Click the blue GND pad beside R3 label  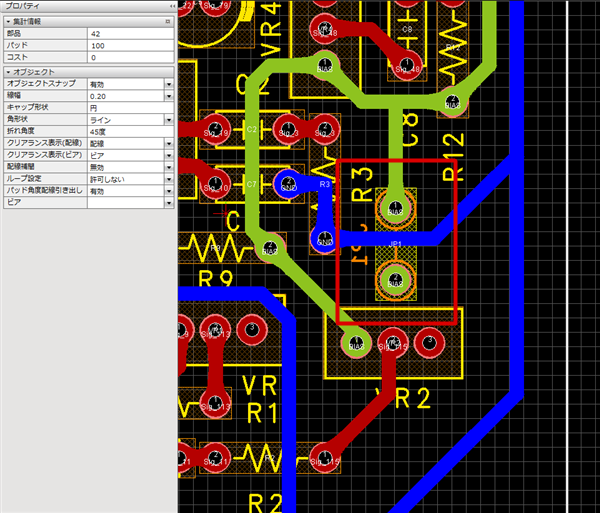[288, 184]
